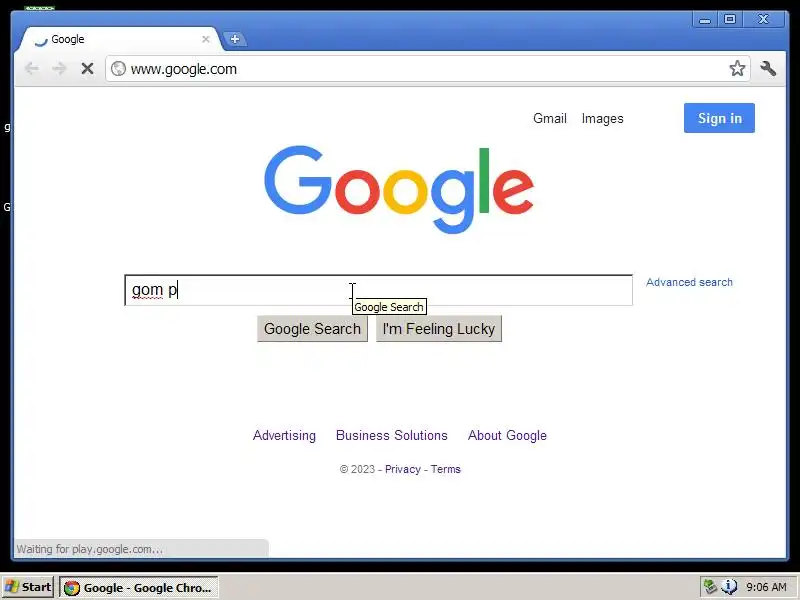Minimize the Chrome window
This screenshot has height=600, width=800.
705,19
